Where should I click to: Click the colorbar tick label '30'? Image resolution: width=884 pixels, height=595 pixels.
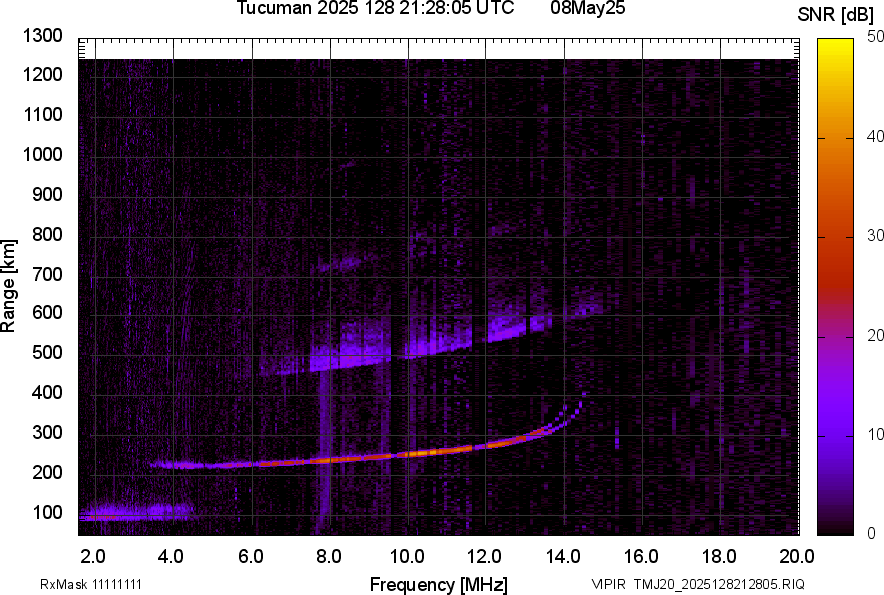coord(875,235)
